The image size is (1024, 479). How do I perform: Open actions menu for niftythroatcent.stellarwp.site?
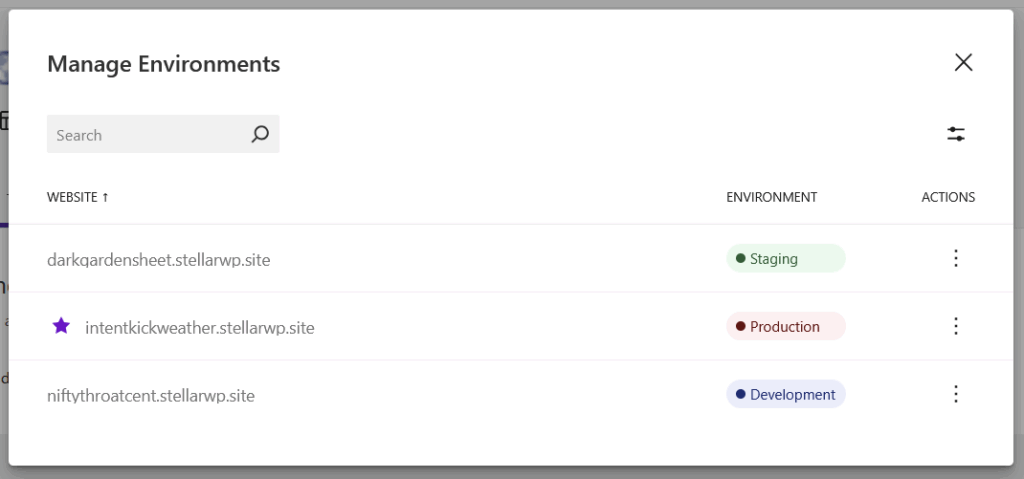955,395
